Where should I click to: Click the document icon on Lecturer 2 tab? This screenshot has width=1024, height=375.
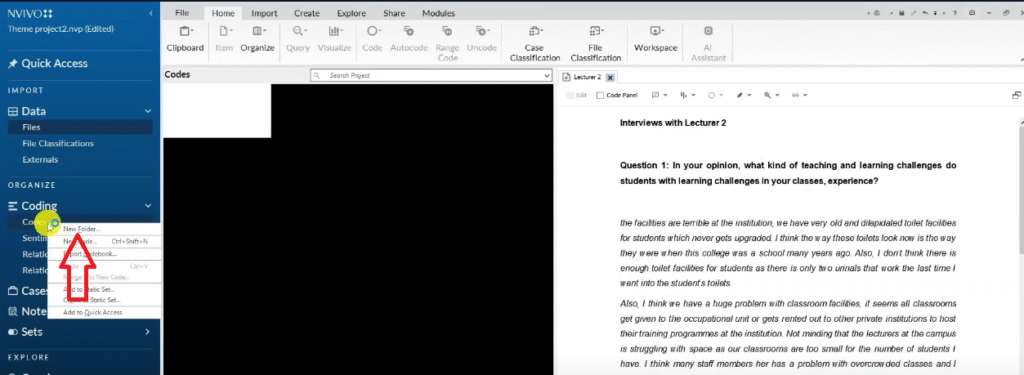pos(566,77)
